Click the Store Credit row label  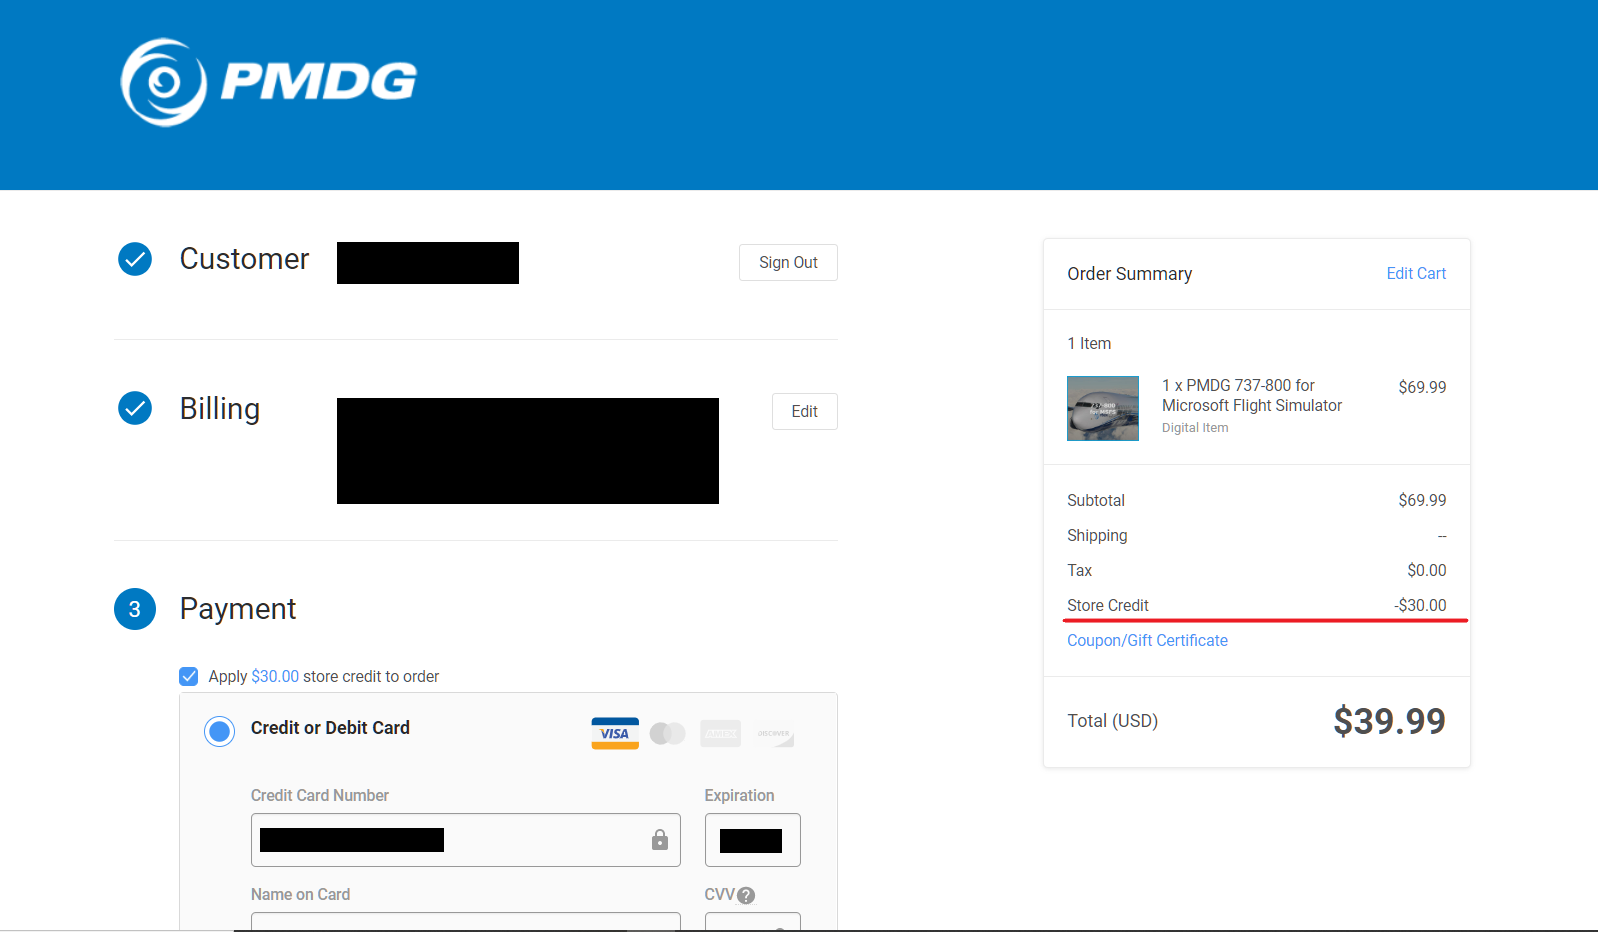tap(1107, 606)
